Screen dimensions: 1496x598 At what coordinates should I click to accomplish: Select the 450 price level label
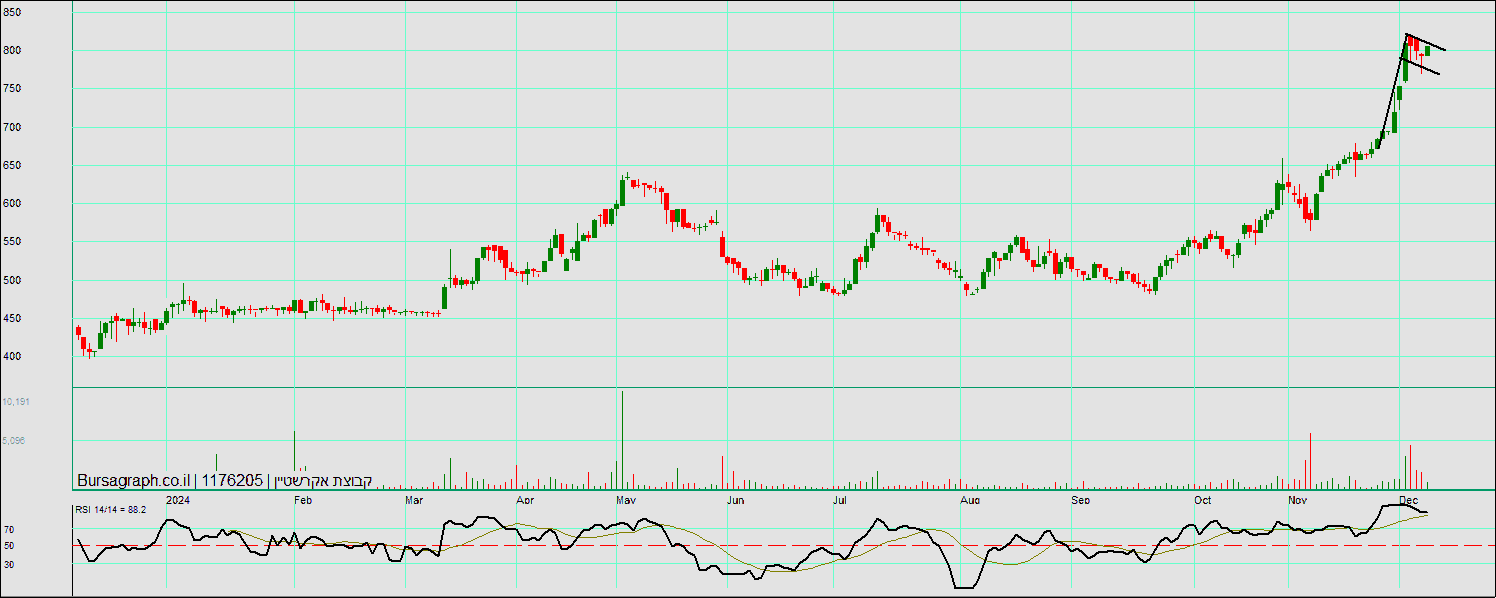coord(11,319)
